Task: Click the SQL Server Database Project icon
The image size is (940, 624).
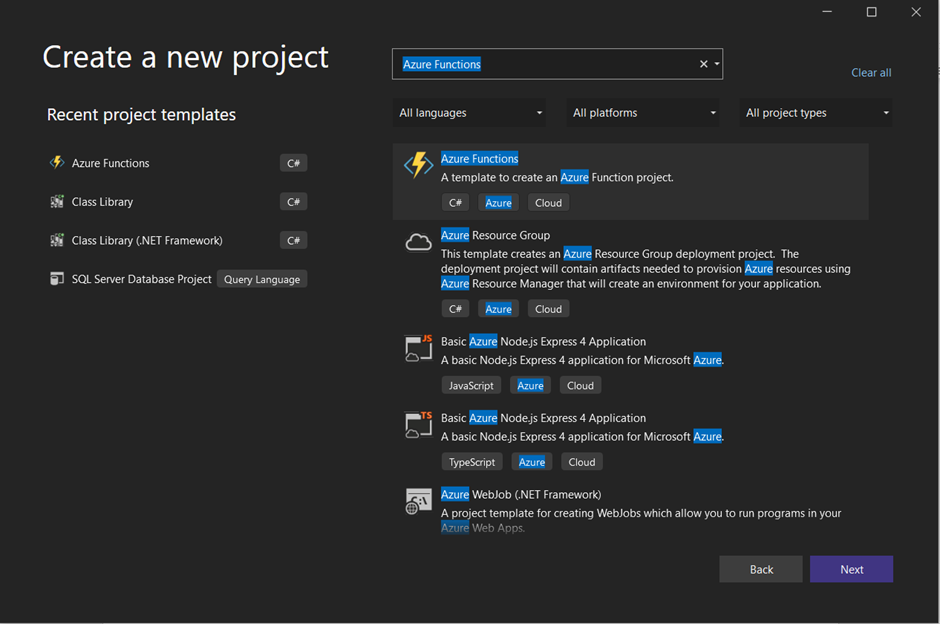Action: point(57,279)
